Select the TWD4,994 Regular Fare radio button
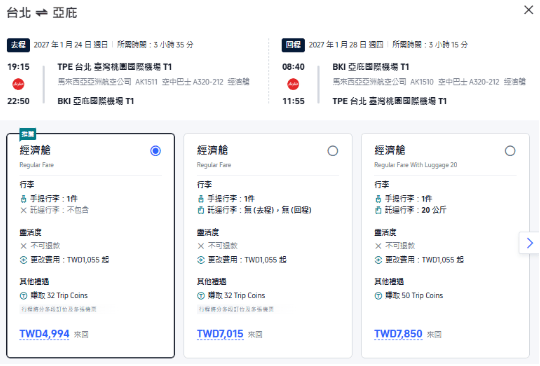Viewport: 540px width, 366px height. (155, 151)
